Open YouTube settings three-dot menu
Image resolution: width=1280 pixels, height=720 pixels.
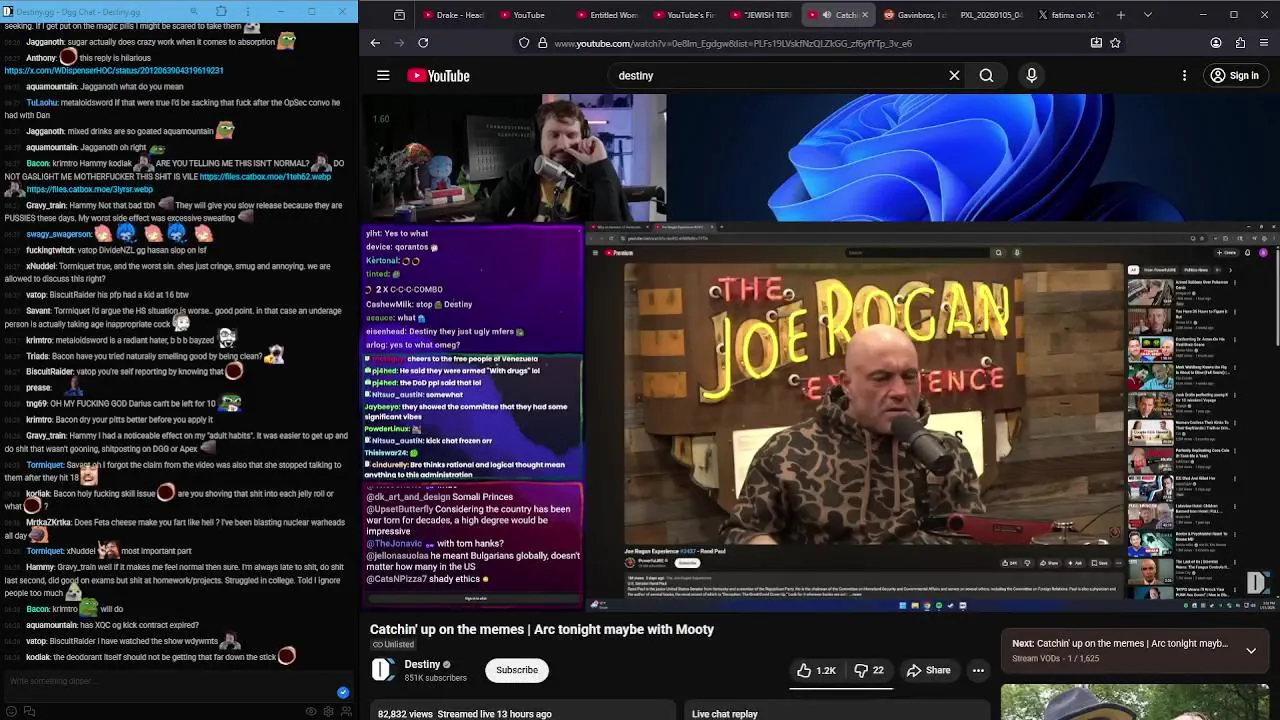[x=1184, y=75]
